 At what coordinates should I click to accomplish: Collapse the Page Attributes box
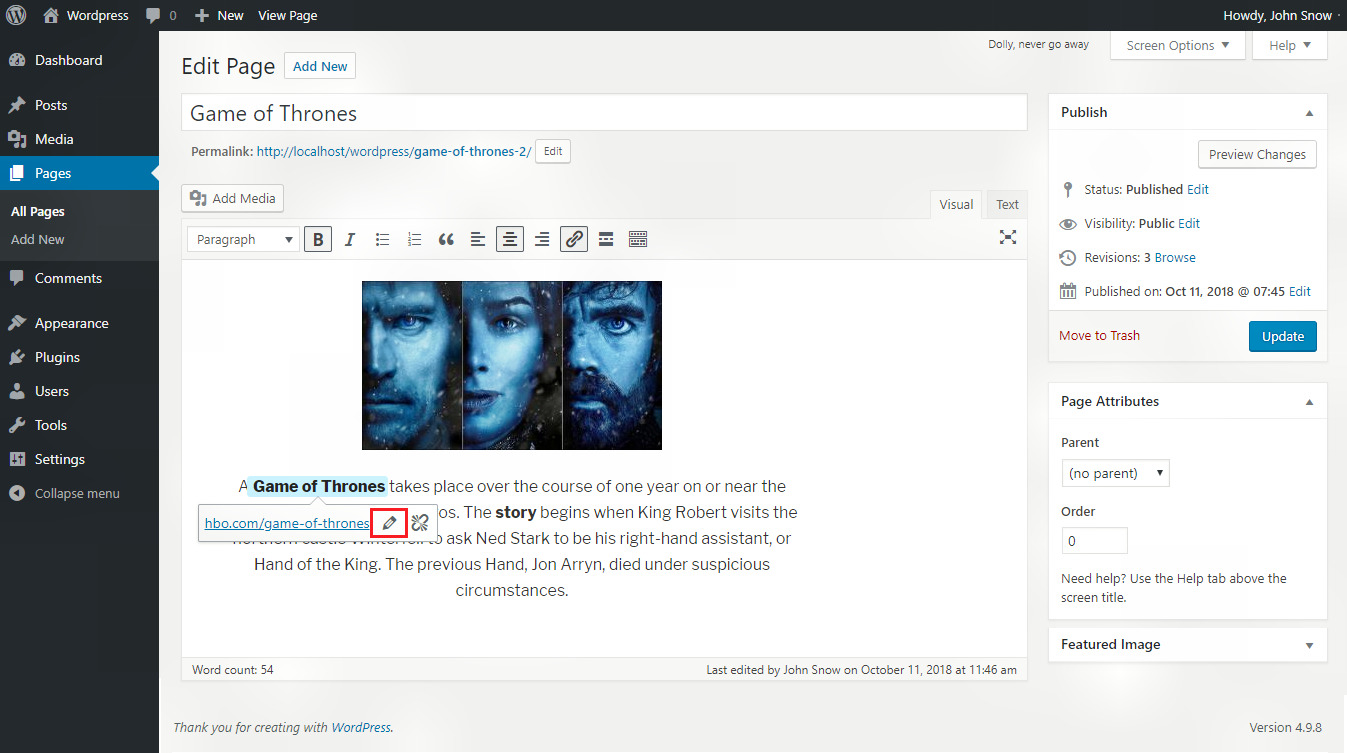tap(1309, 402)
